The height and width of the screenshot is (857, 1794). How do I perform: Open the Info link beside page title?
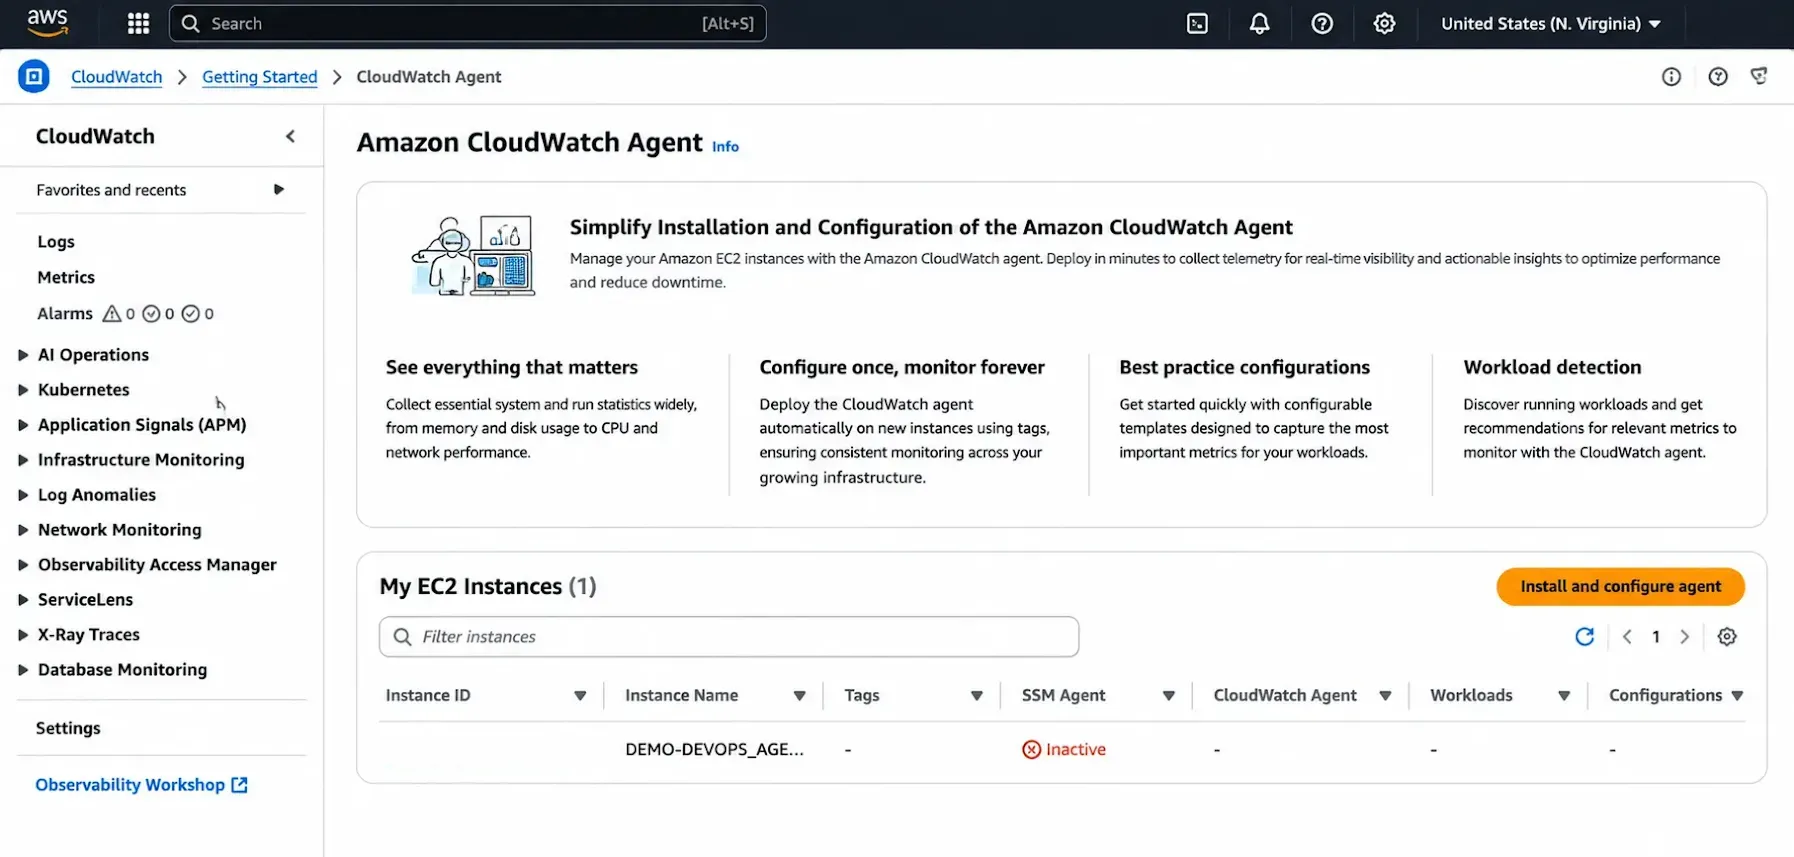click(725, 146)
